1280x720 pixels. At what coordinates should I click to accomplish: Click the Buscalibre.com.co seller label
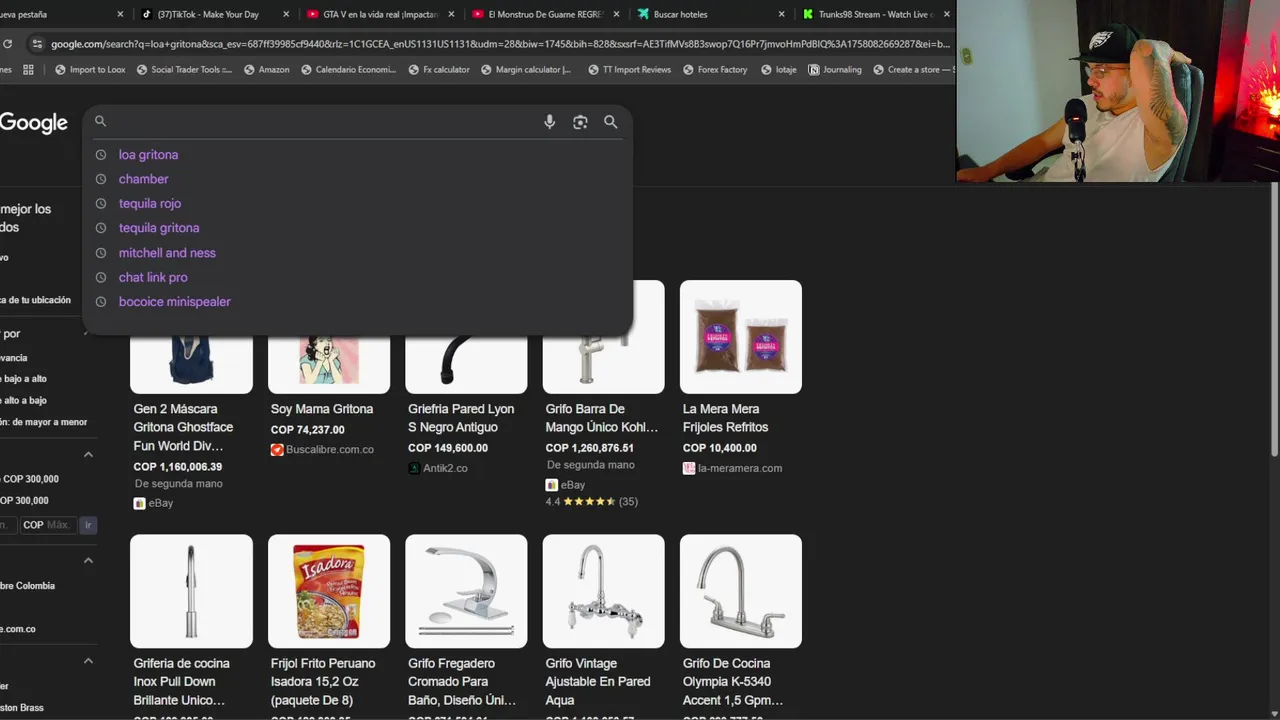329,450
